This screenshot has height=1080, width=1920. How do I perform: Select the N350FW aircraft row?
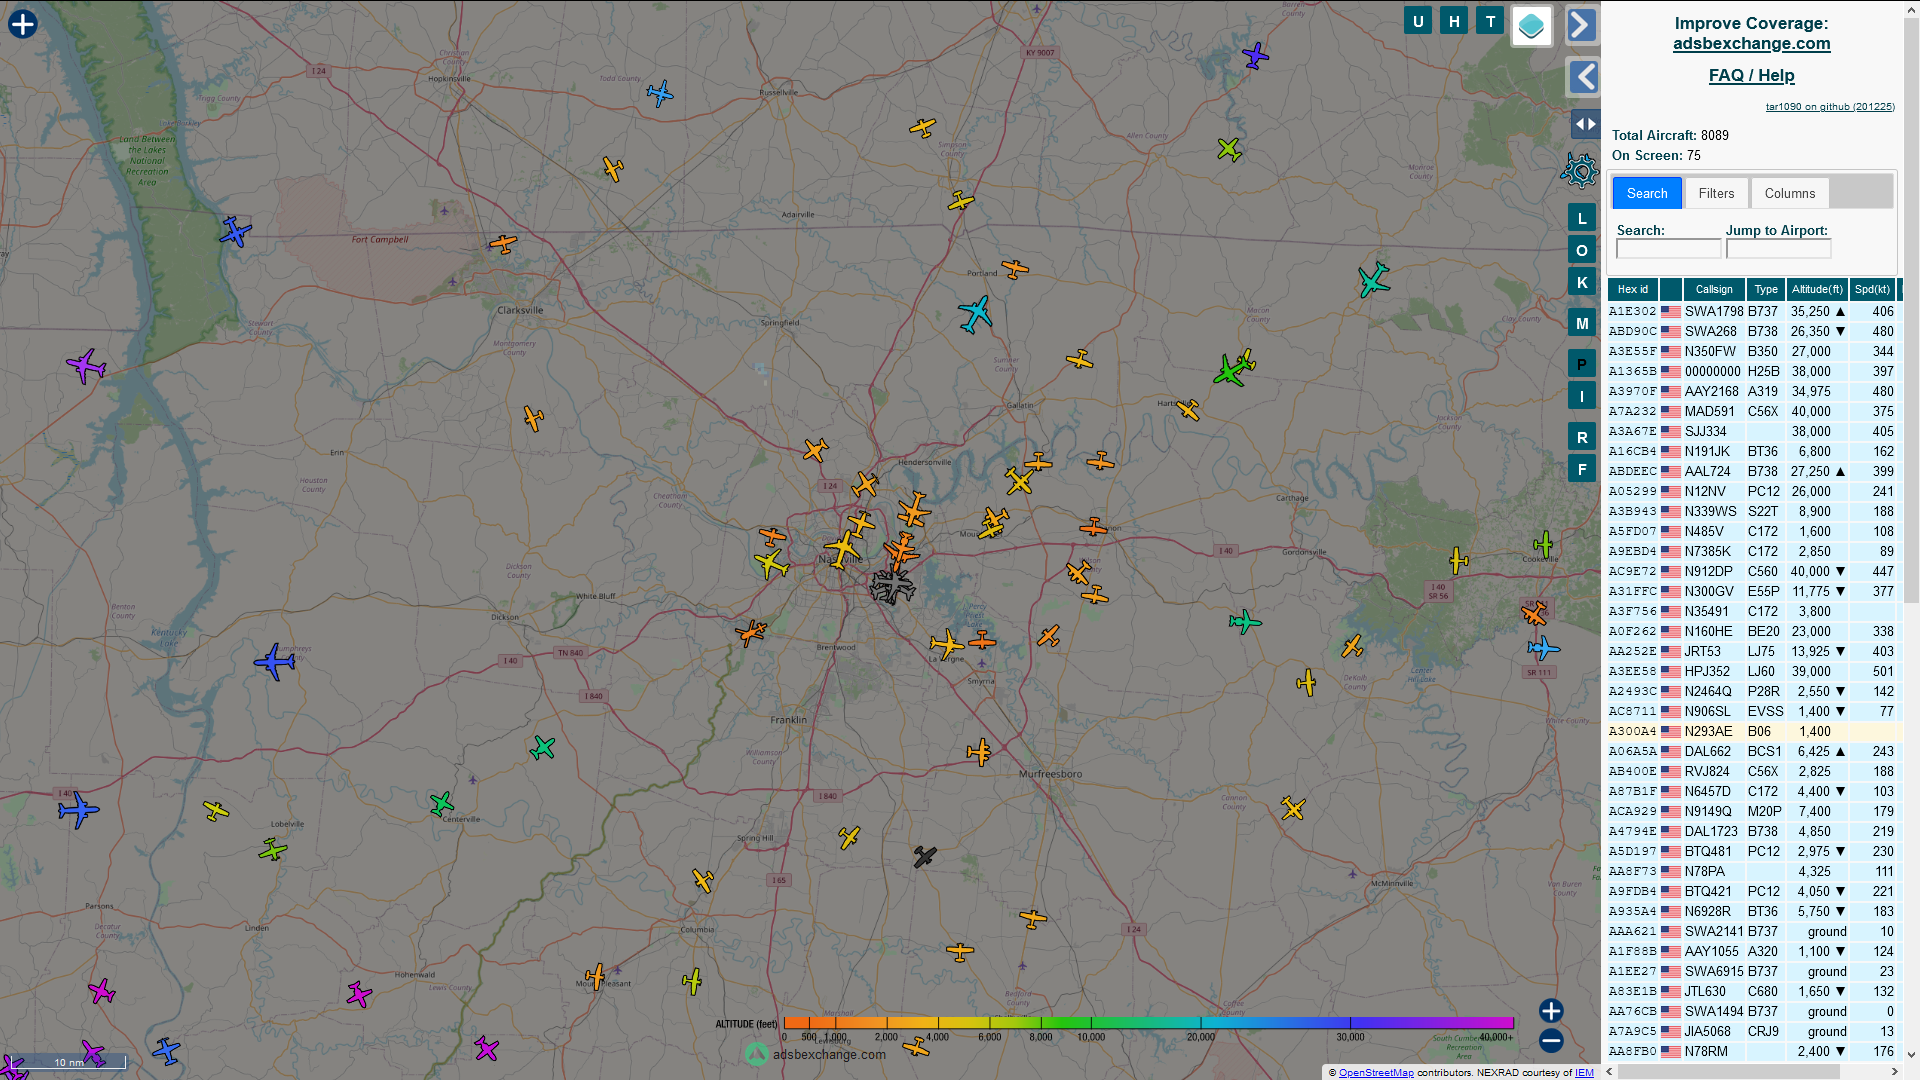click(1753, 351)
